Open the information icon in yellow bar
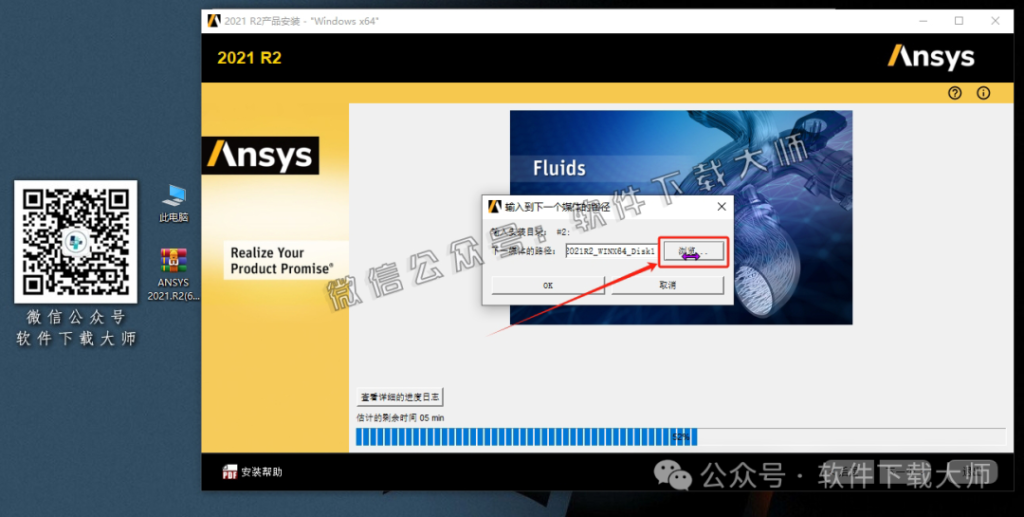 pos(983,93)
